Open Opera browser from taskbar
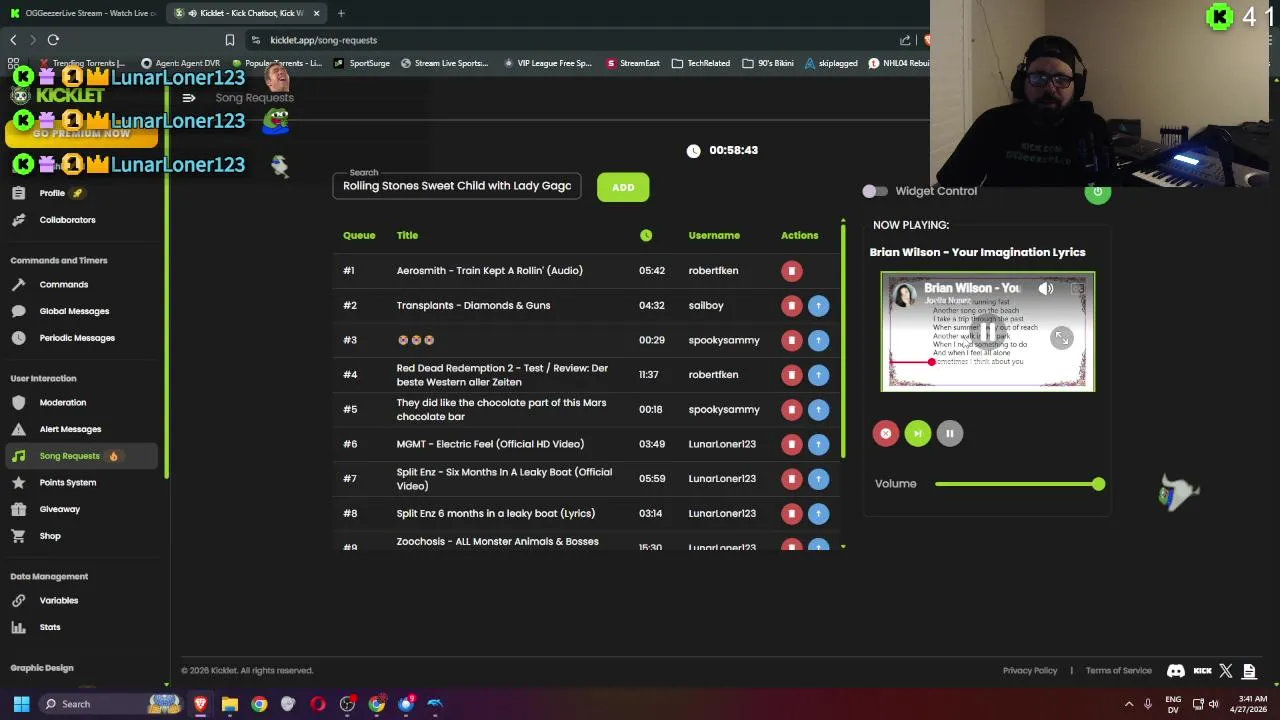Viewport: 1280px width, 720px height. pos(318,704)
